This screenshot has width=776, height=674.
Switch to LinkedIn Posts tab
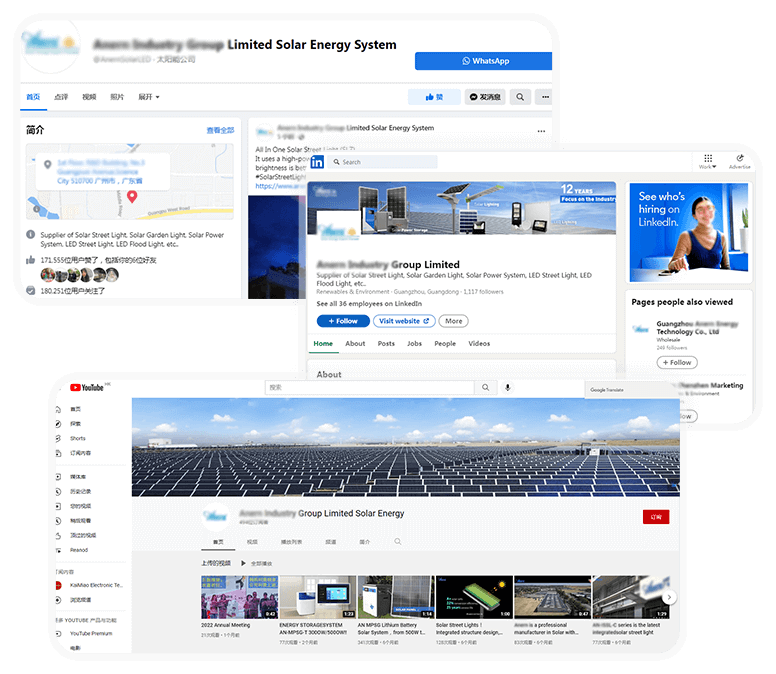[386, 343]
